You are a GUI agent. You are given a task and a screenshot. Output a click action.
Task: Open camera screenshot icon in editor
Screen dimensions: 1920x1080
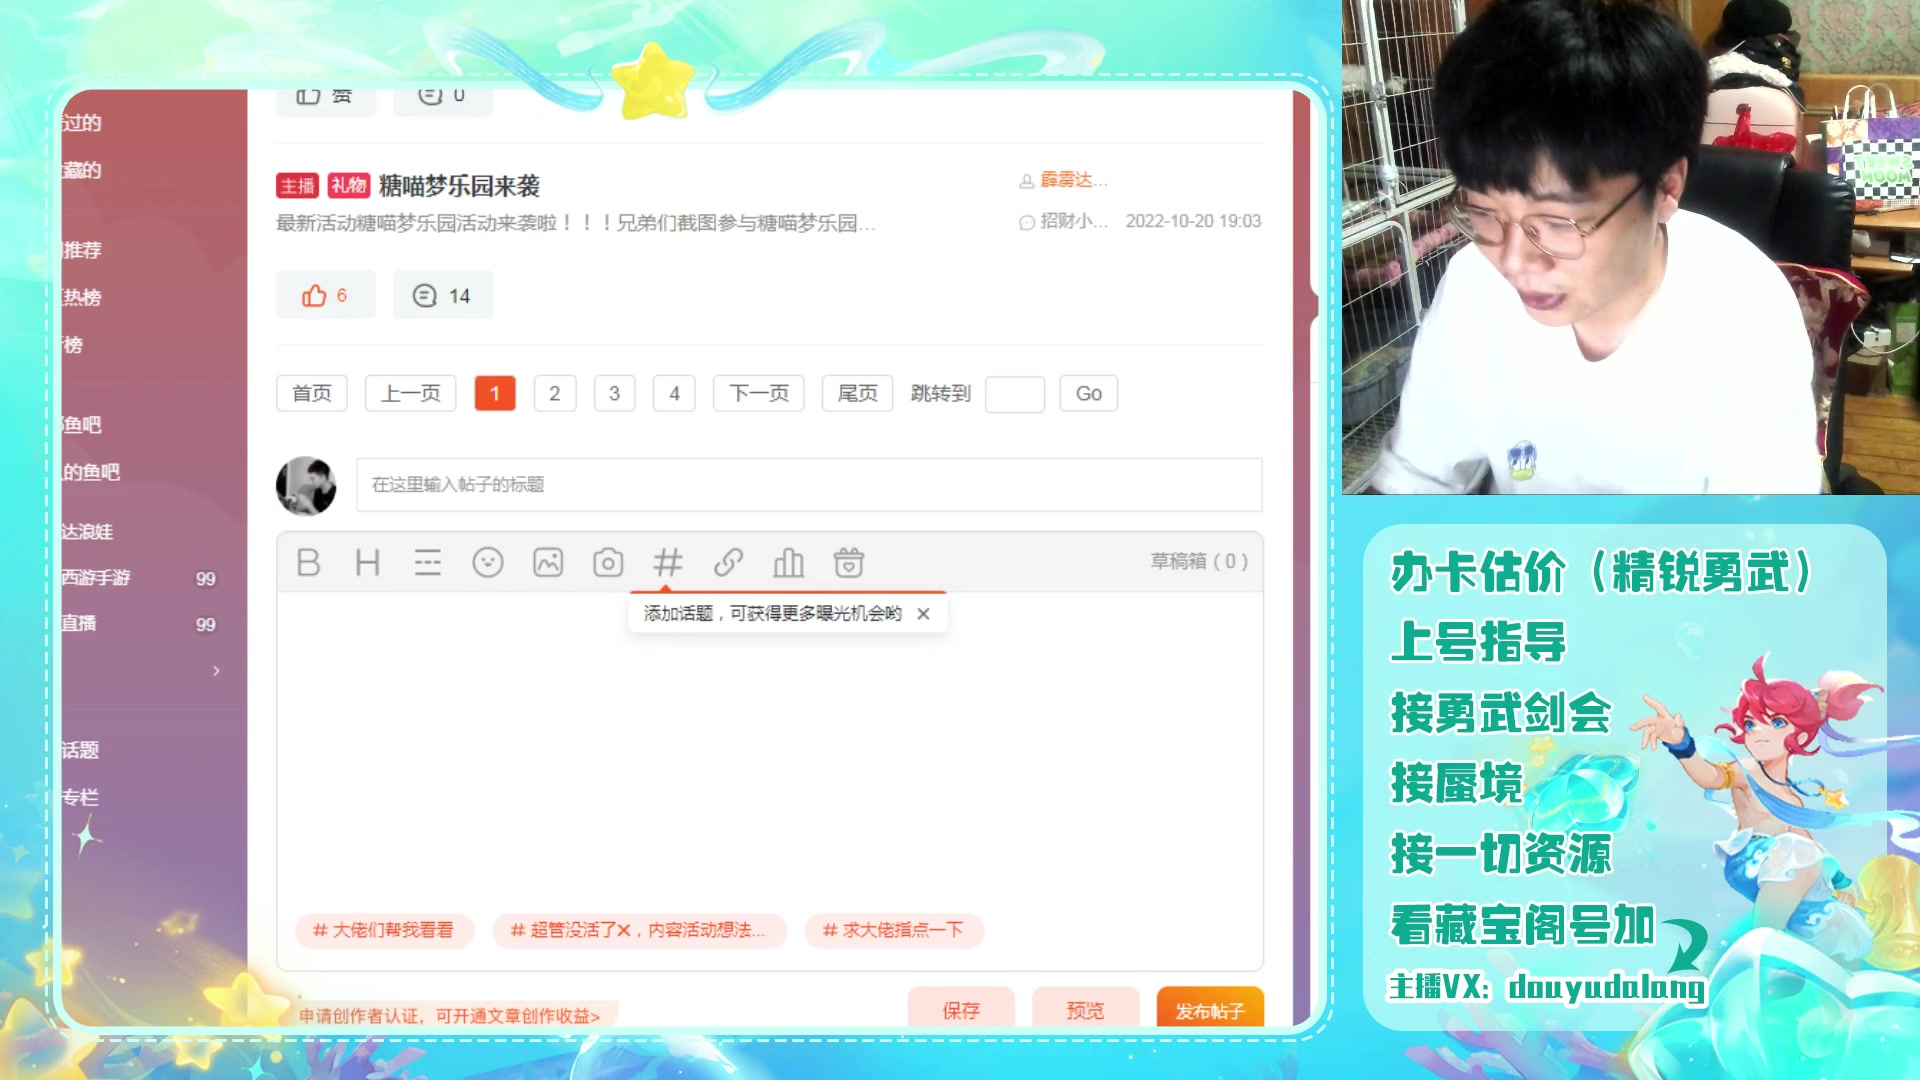tap(608, 563)
